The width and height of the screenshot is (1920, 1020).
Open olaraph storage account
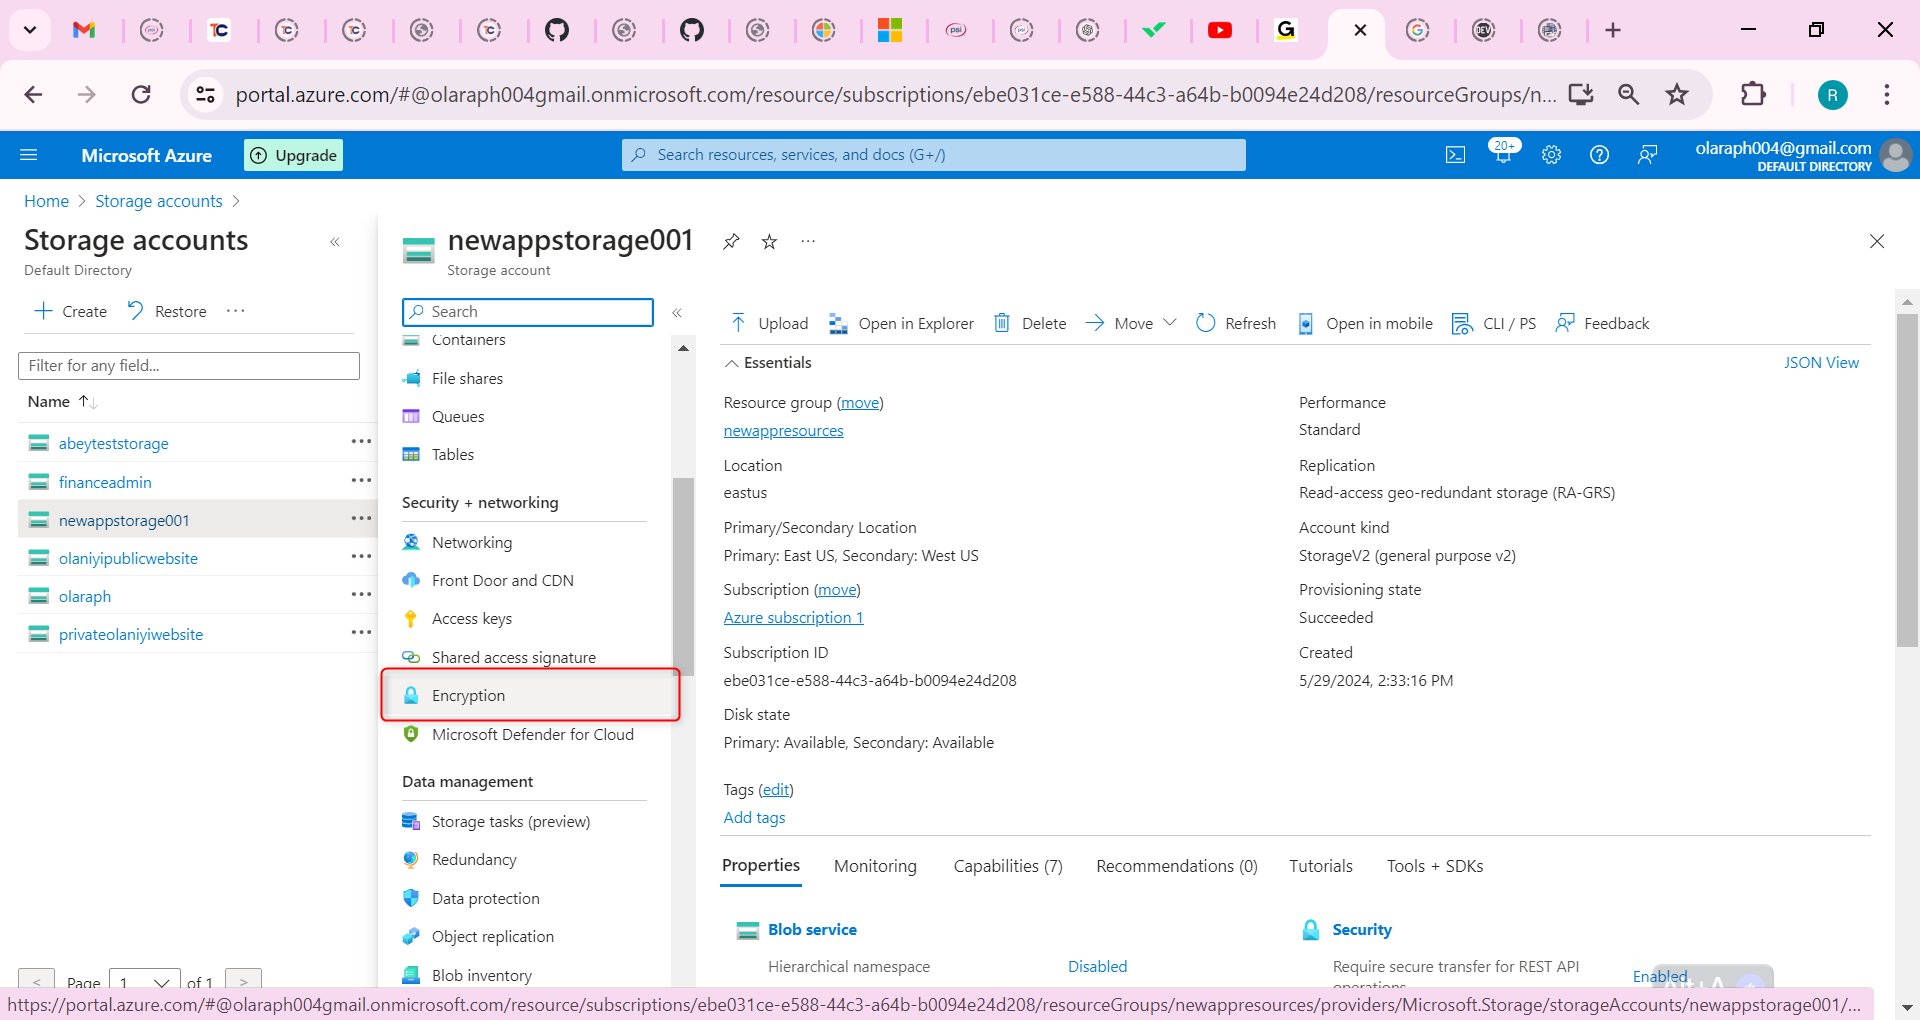pos(85,596)
